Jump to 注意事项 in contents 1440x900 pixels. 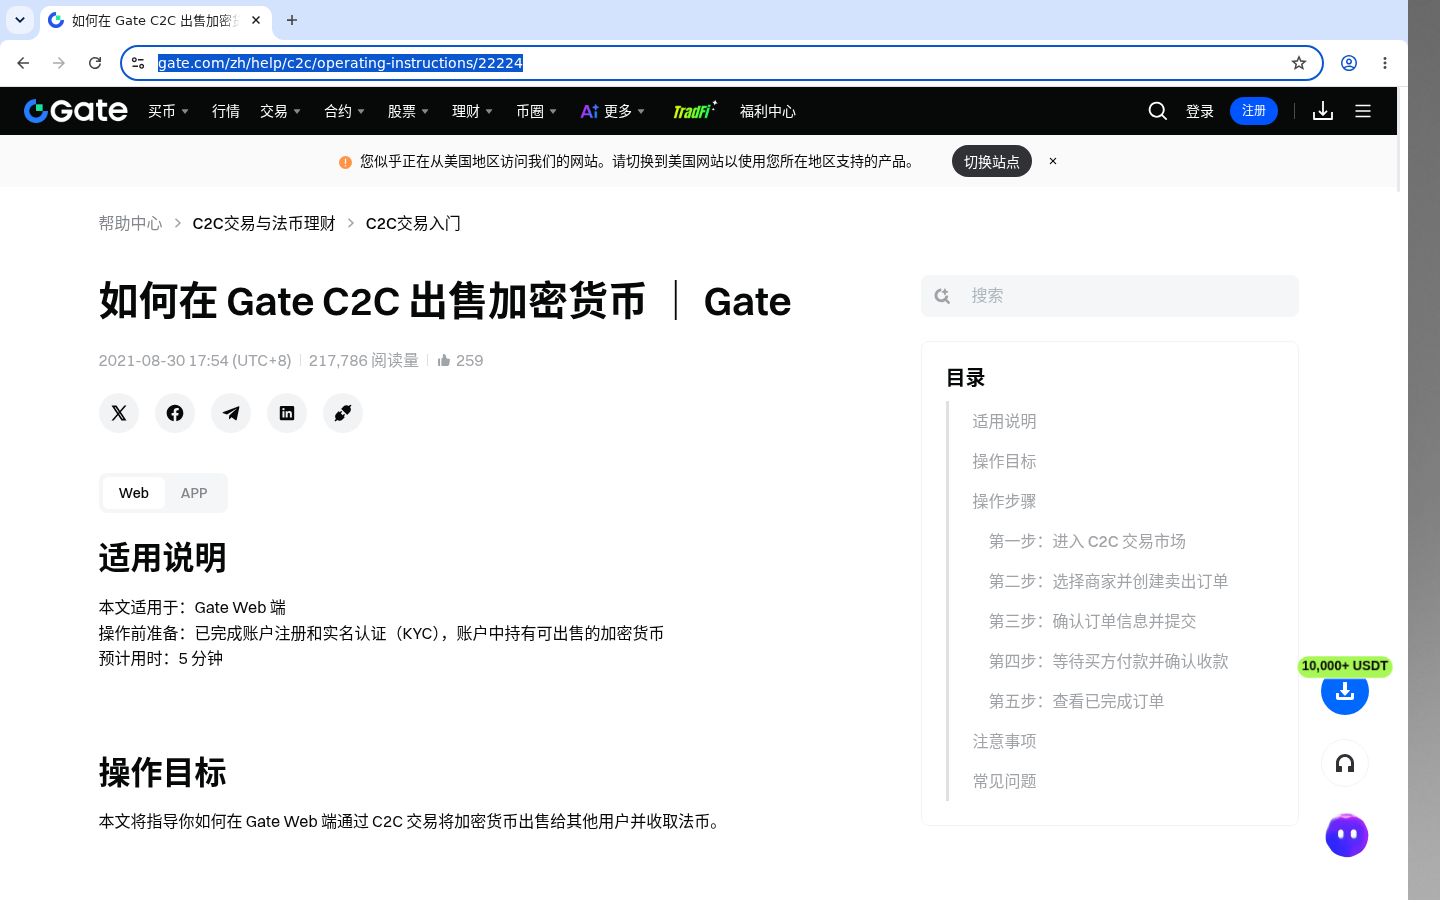pos(1005,741)
